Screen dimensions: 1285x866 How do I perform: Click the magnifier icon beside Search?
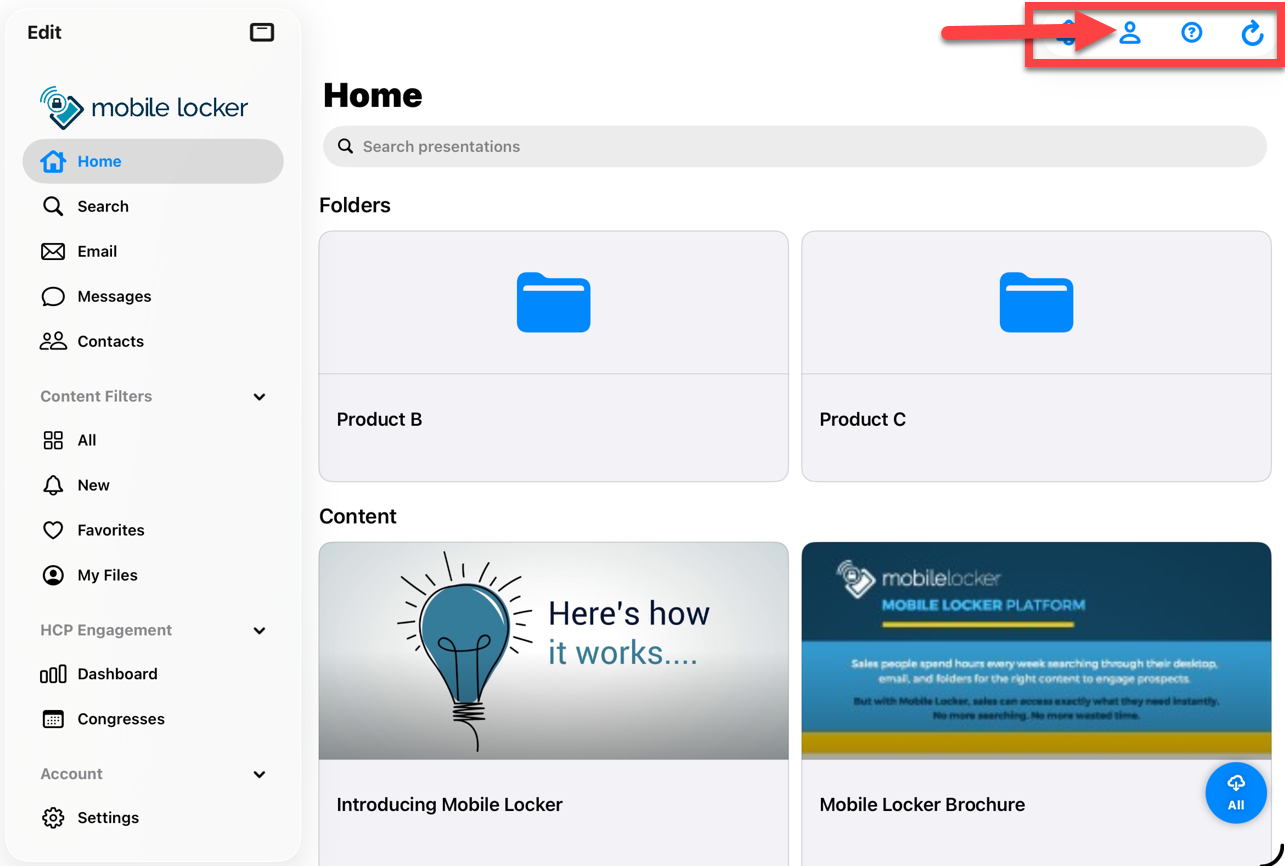click(53, 206)
